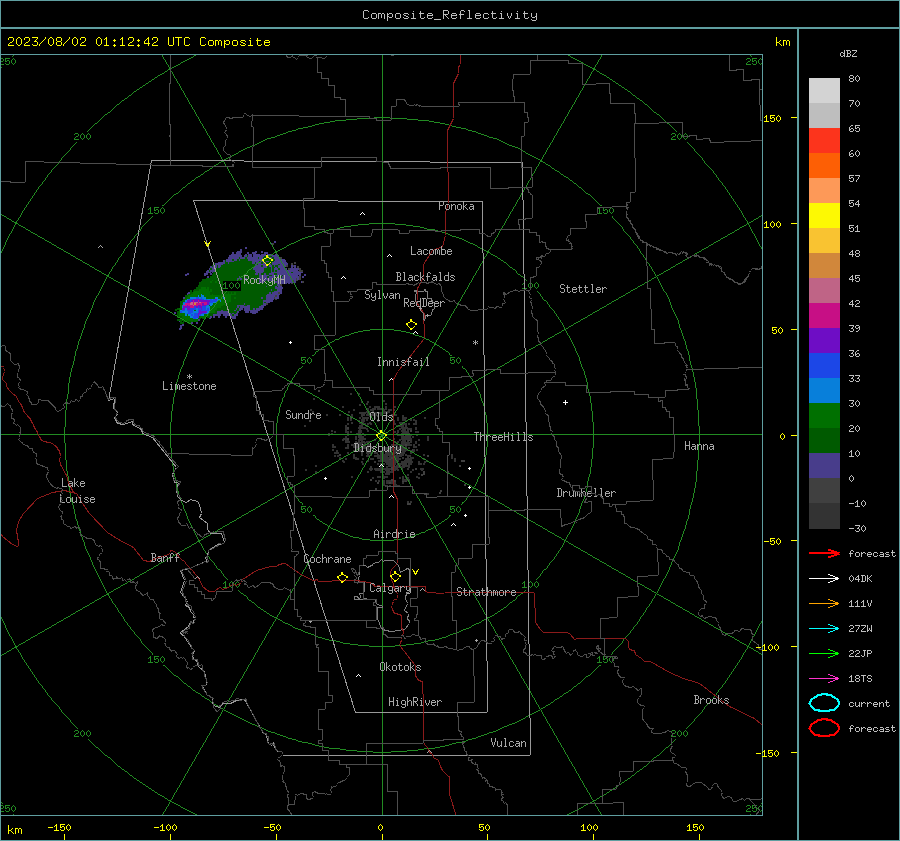The height and width of the screenshot is (841, 900).
Task: Click the magenta storm core west of RockyMH
Action: [196, 303]
